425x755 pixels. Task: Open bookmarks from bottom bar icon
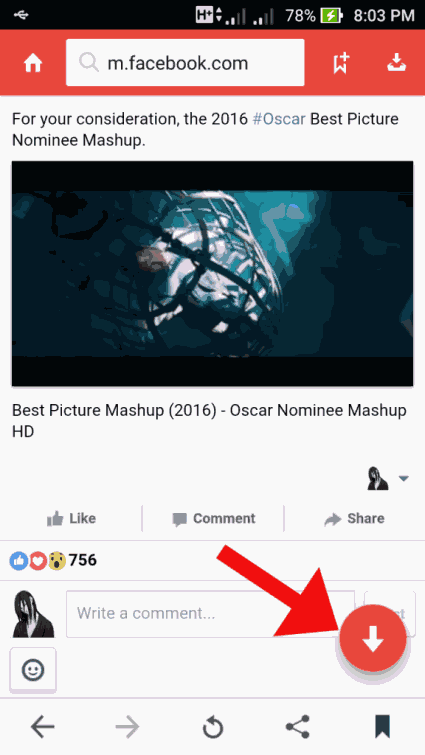[x=383, y=726]
